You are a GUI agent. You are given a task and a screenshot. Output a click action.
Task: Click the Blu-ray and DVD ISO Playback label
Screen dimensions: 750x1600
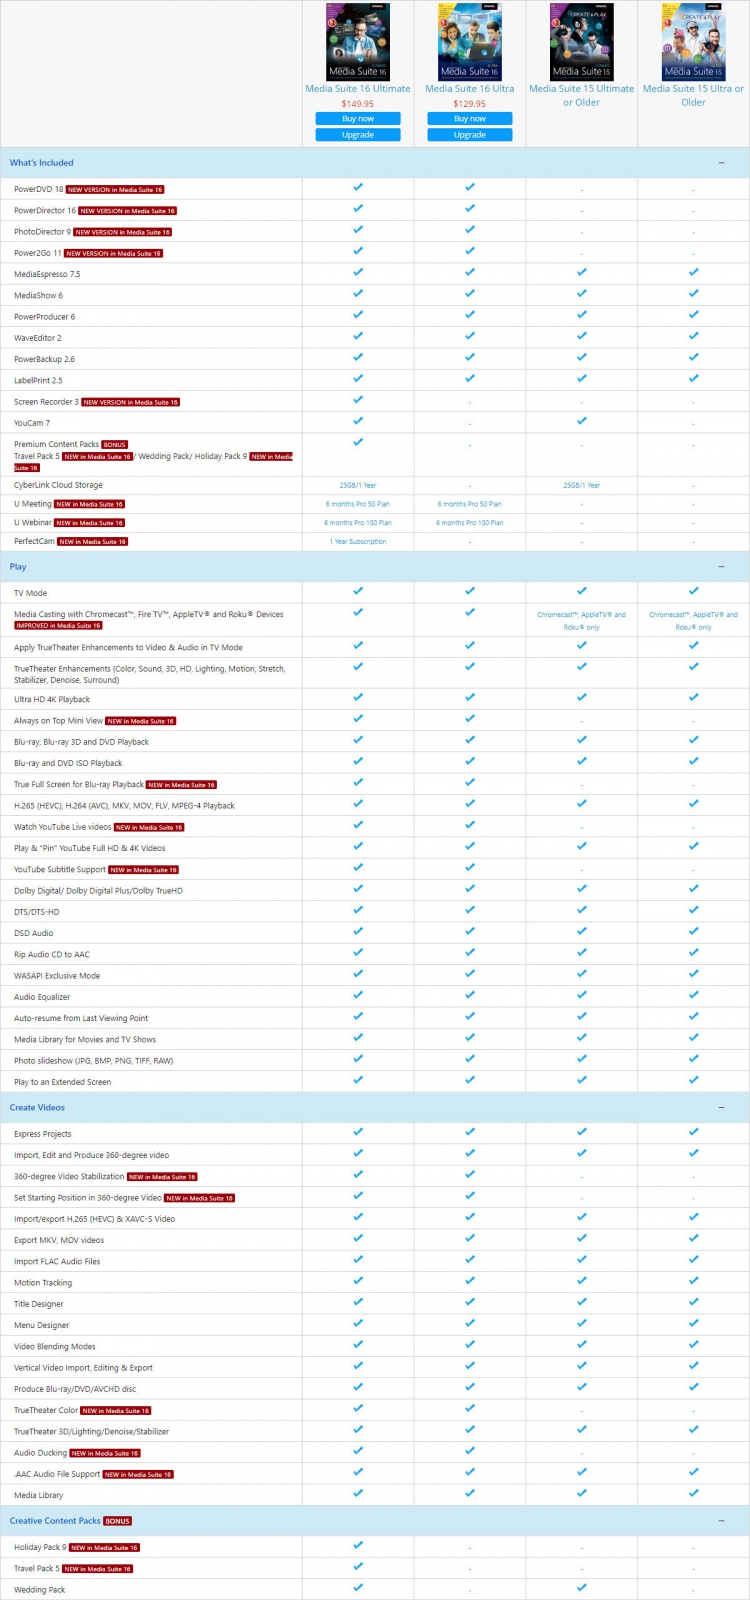click(68, 763)
